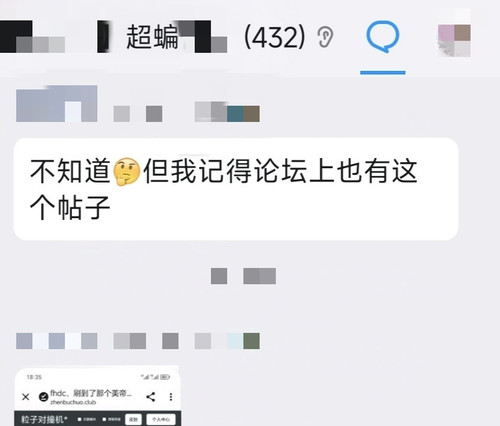
Task: Open the chat bubble tab
Action: click(x=382, y=37)
